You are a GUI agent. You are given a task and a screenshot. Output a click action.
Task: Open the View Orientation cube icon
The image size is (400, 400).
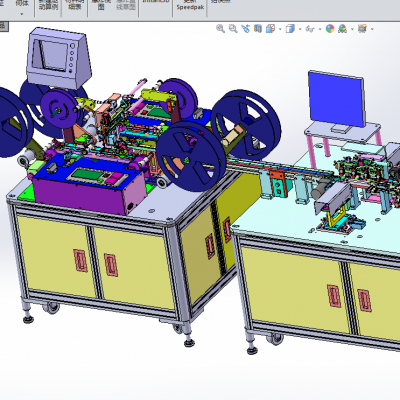(x=270, y=29)
